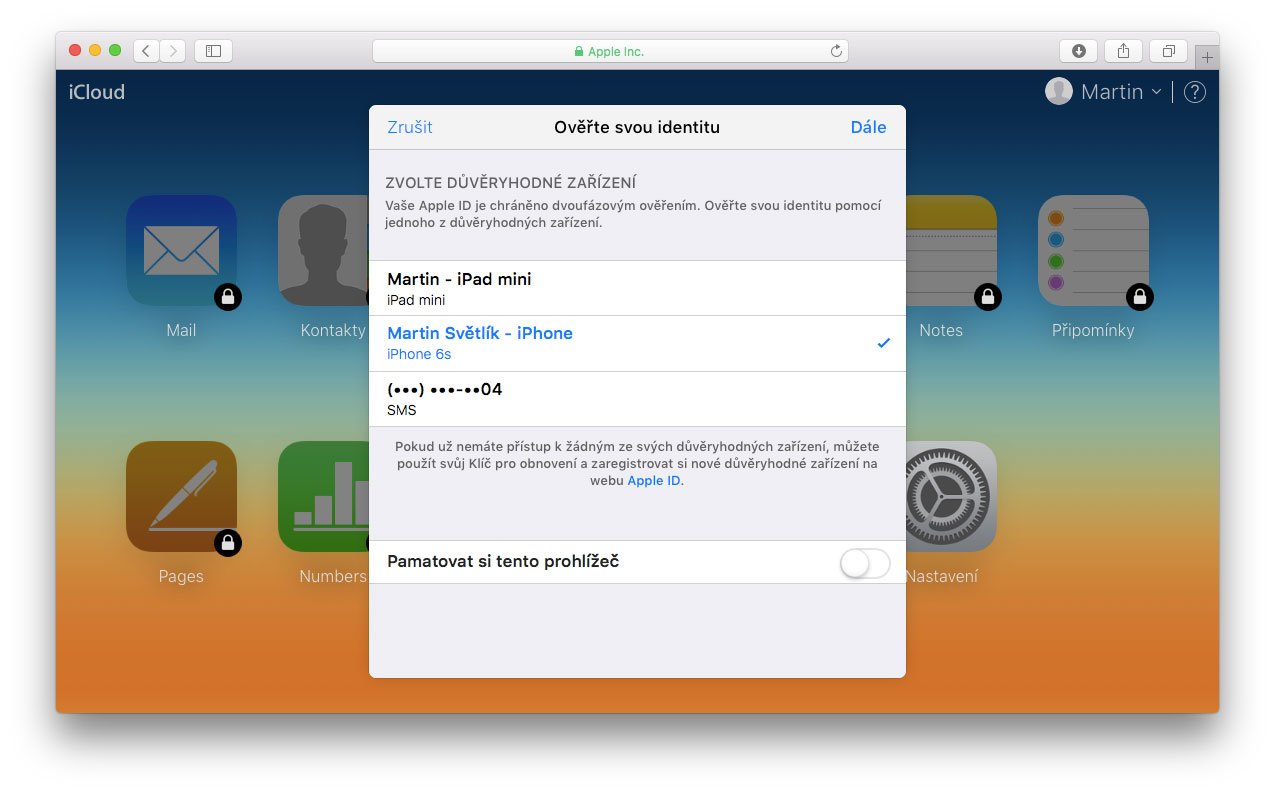This screenshot has height=793, width=1275.
Task: Click the Apple Inc. address bar
Action: [x=610, y=51]
